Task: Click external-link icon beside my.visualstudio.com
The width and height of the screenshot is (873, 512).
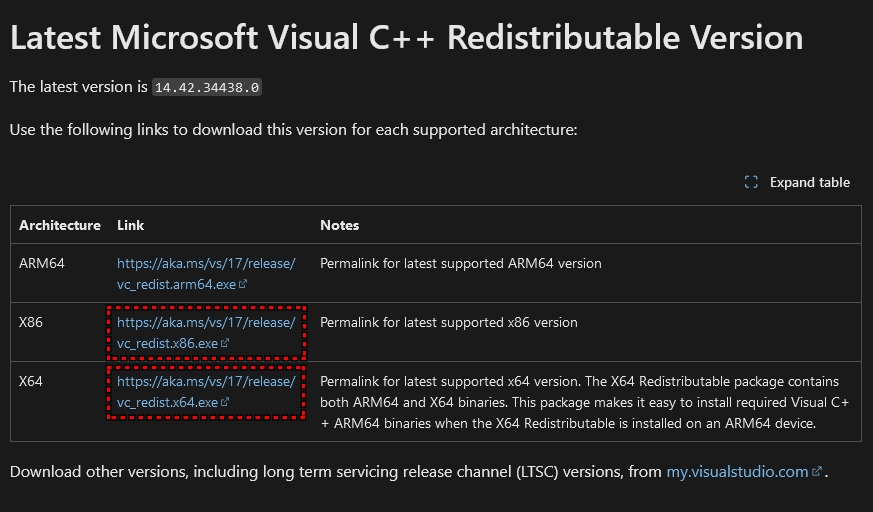Action: (817, 472)
